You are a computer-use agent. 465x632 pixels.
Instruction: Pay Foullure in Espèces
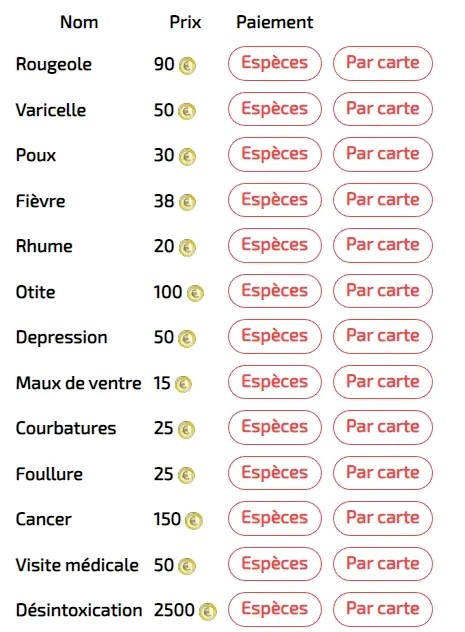click(275, 473)
